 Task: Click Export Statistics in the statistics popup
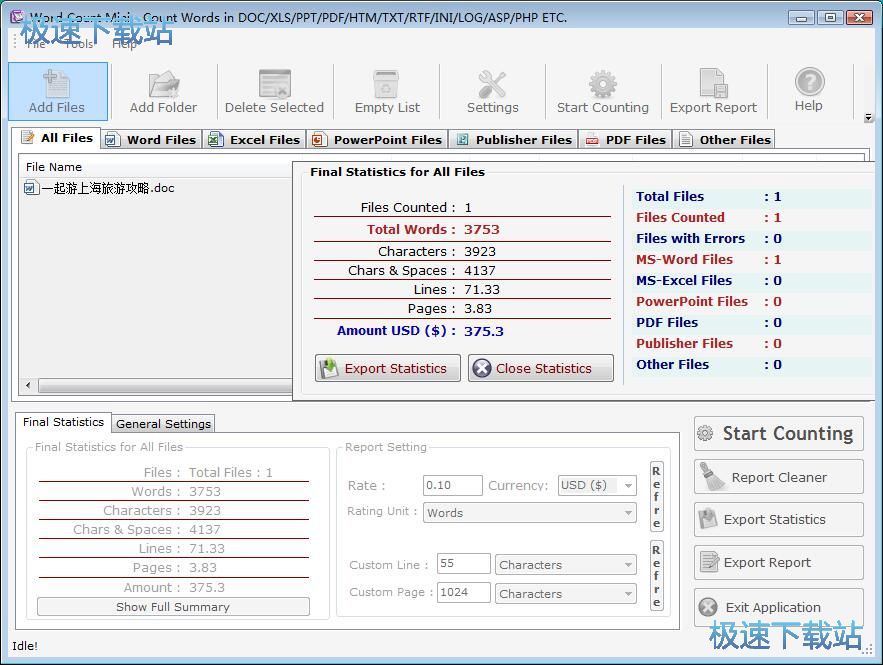387,368
